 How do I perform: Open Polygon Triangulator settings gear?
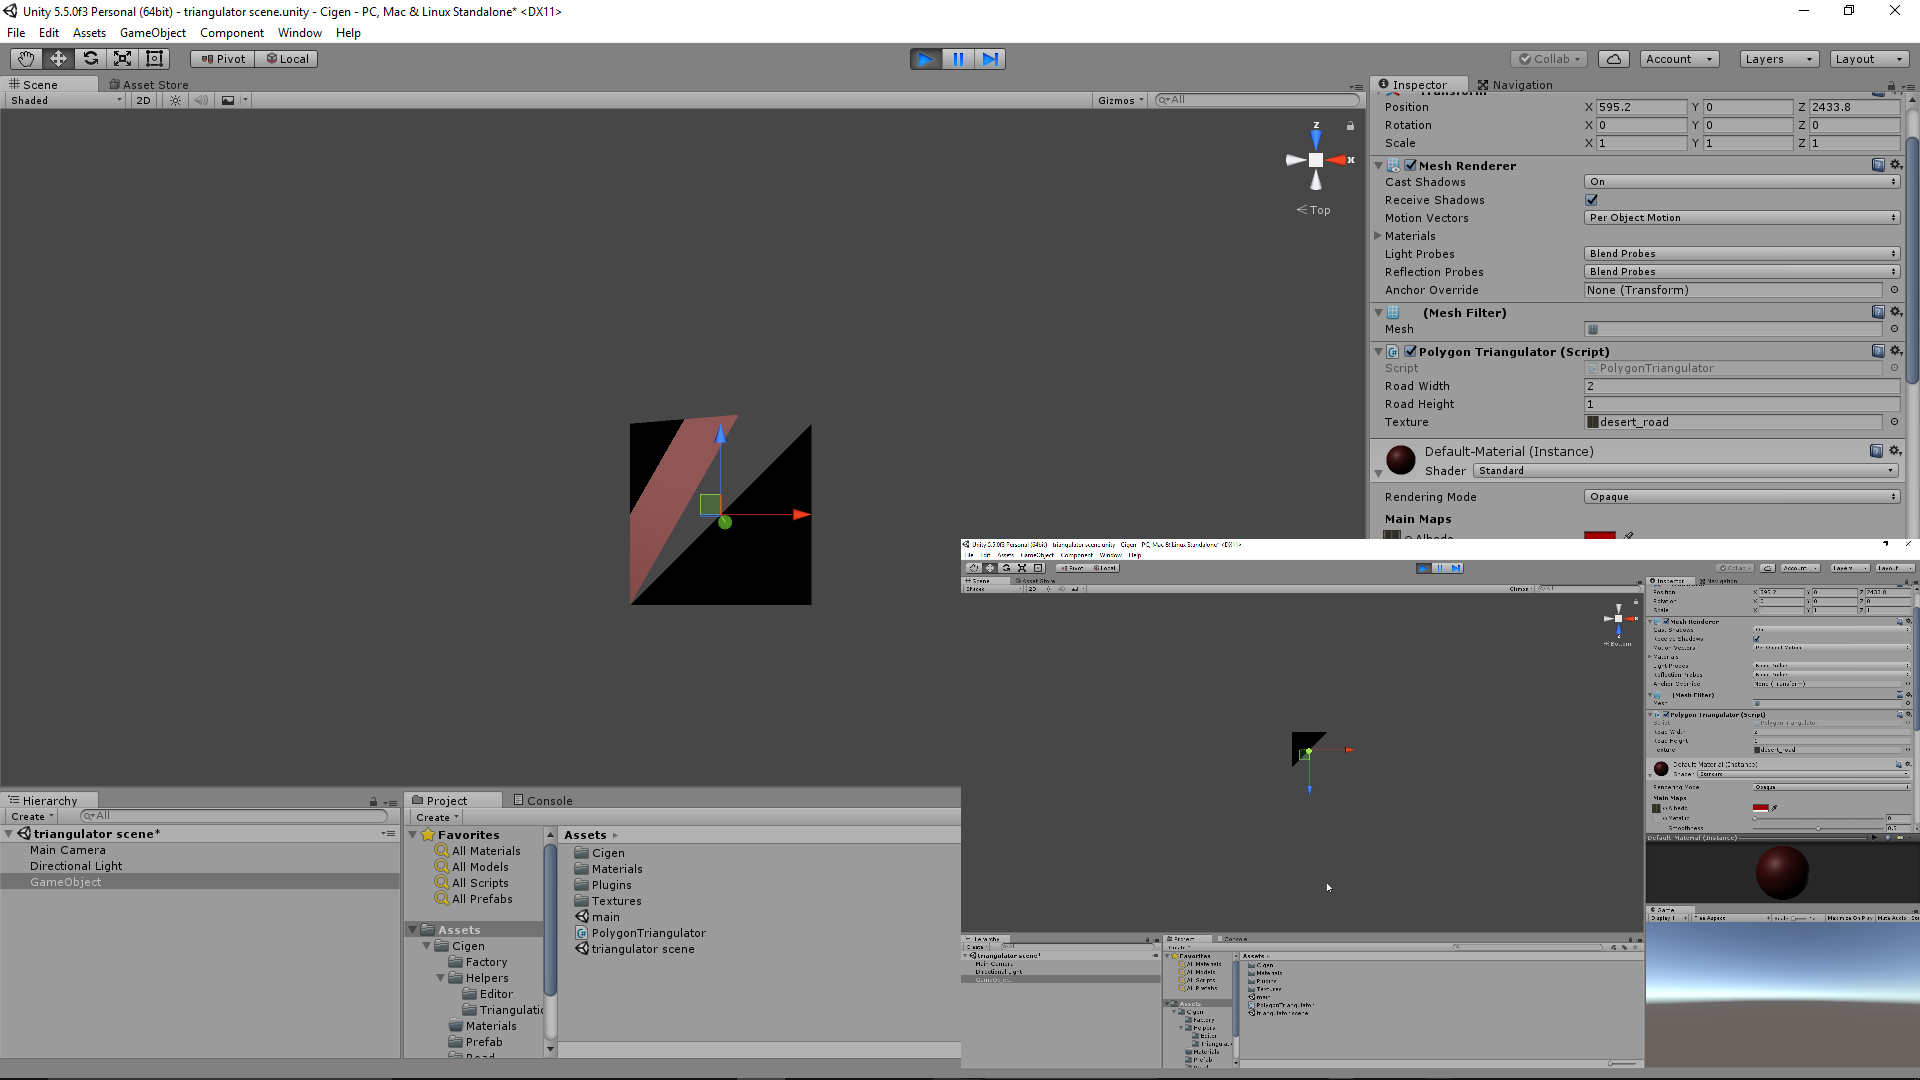point(1895,351)
